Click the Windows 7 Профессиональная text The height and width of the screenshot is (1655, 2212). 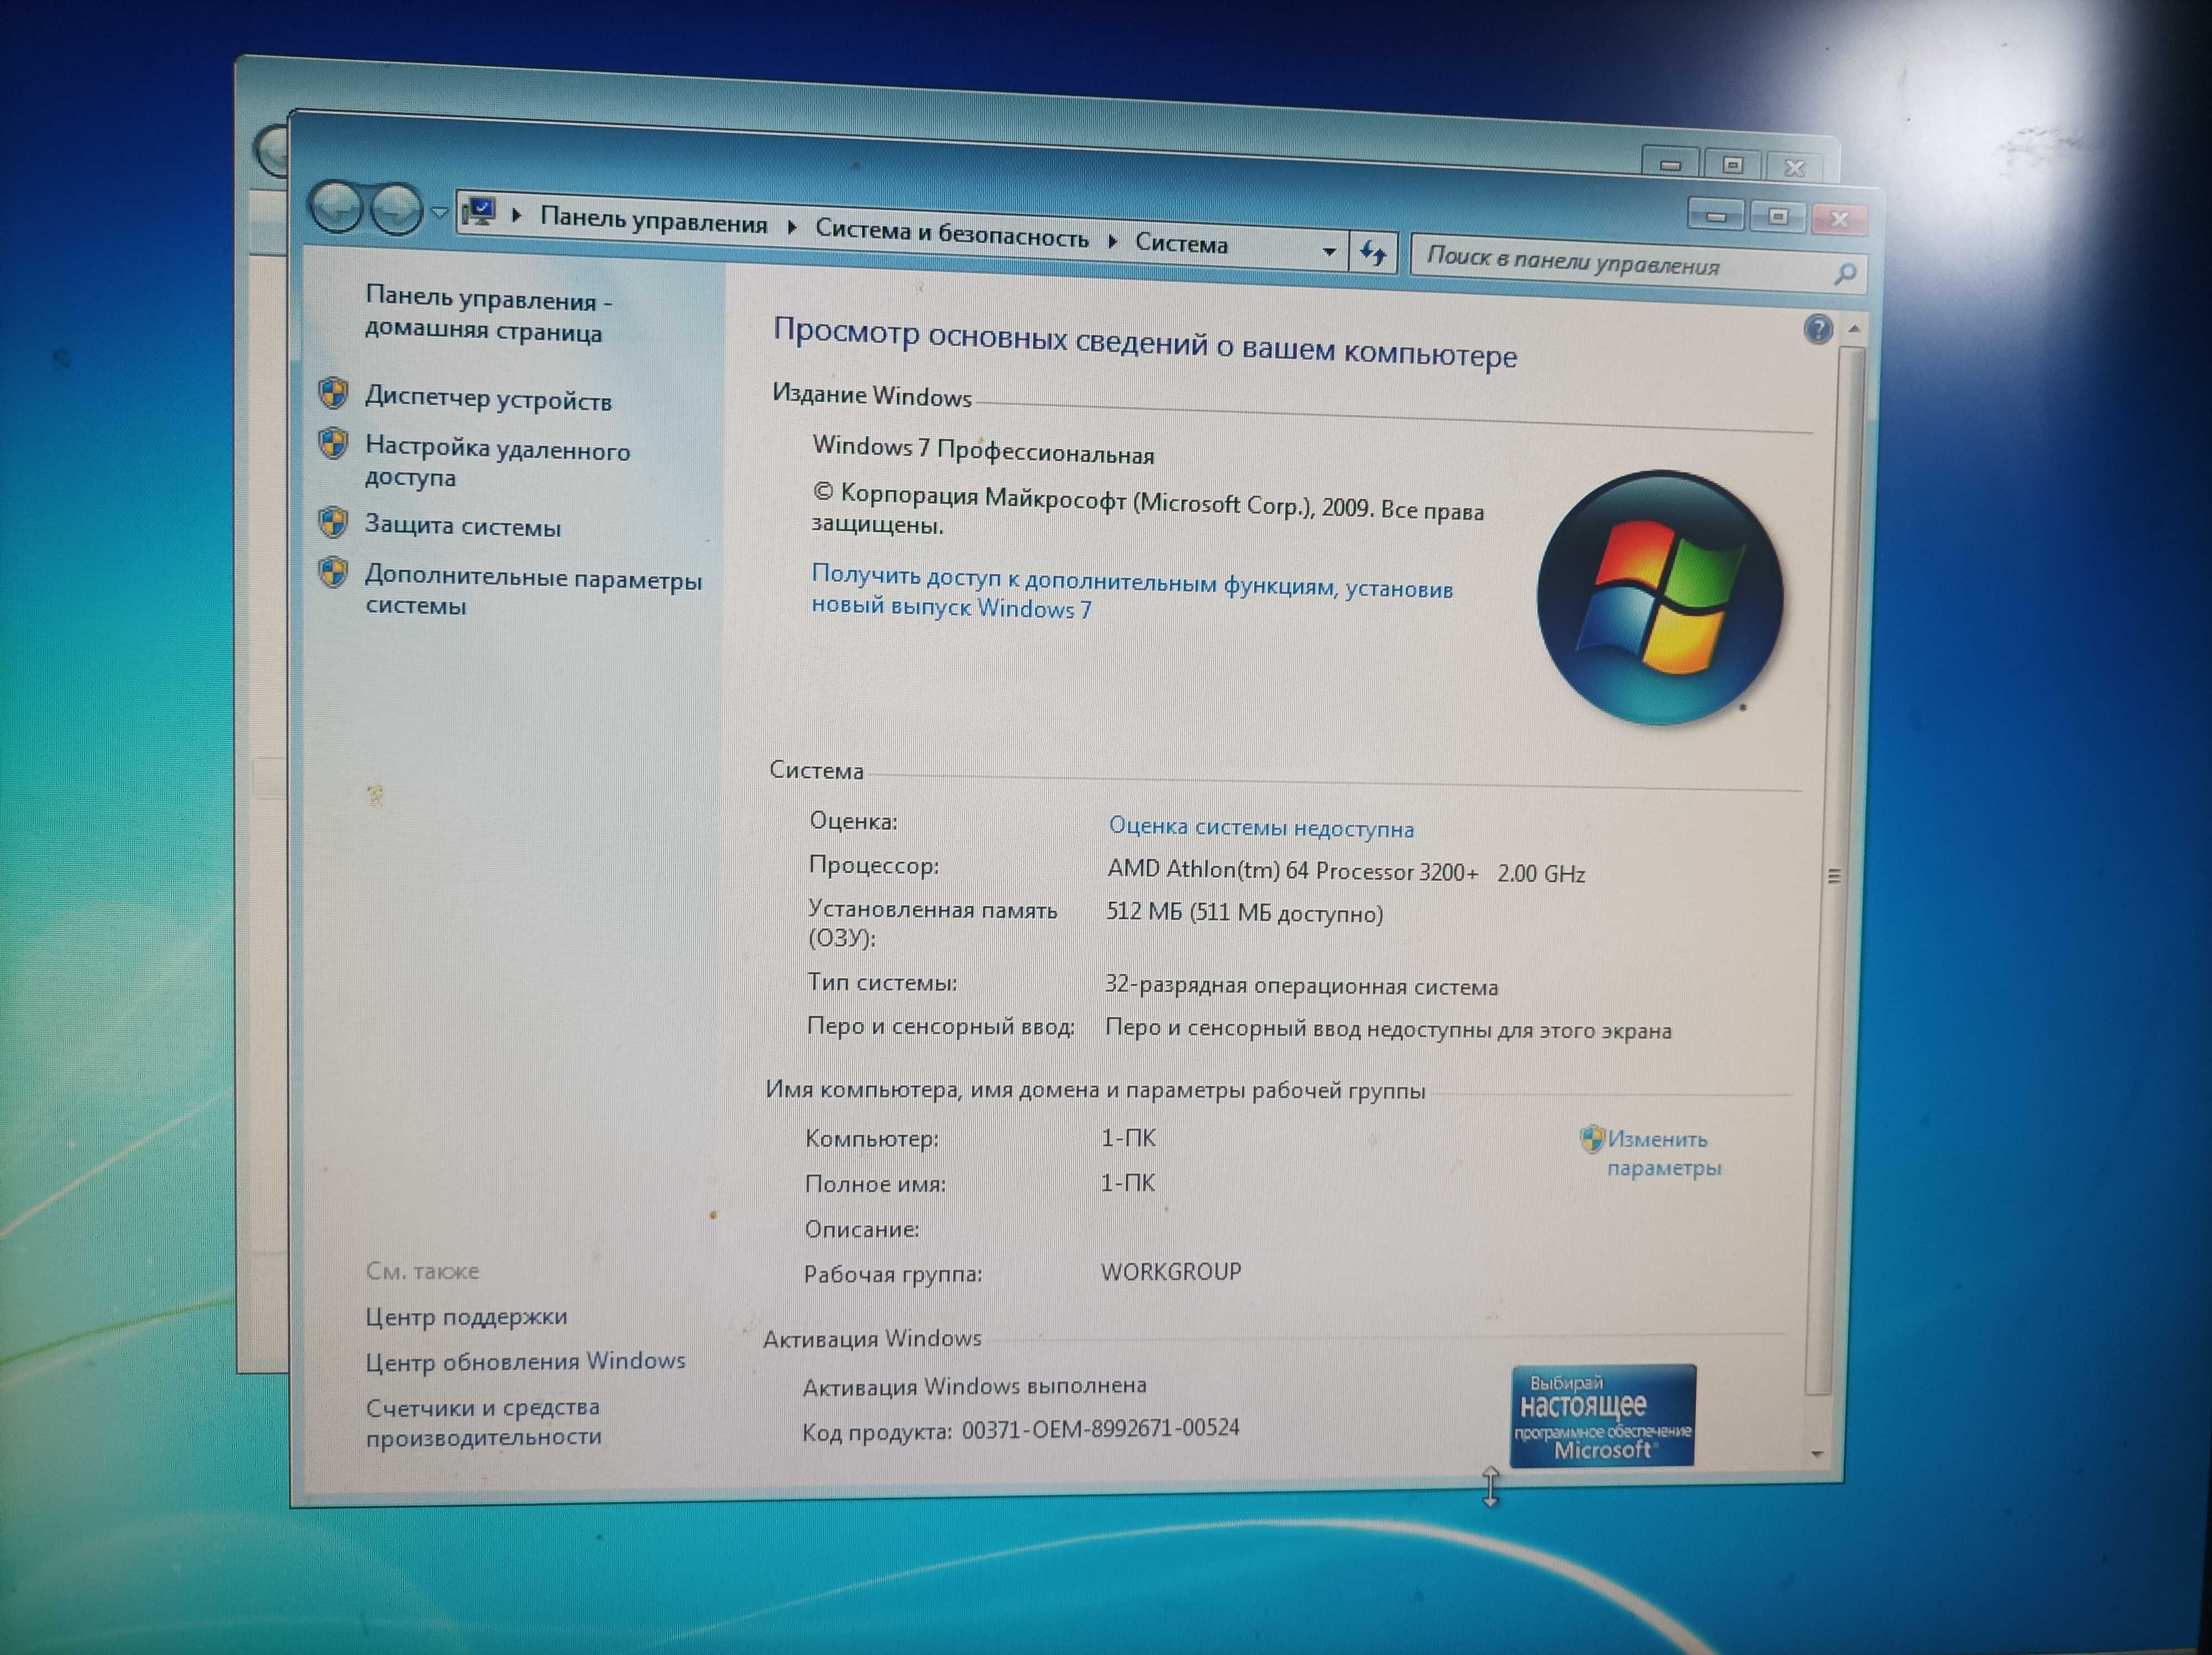[x=983, y=449]
